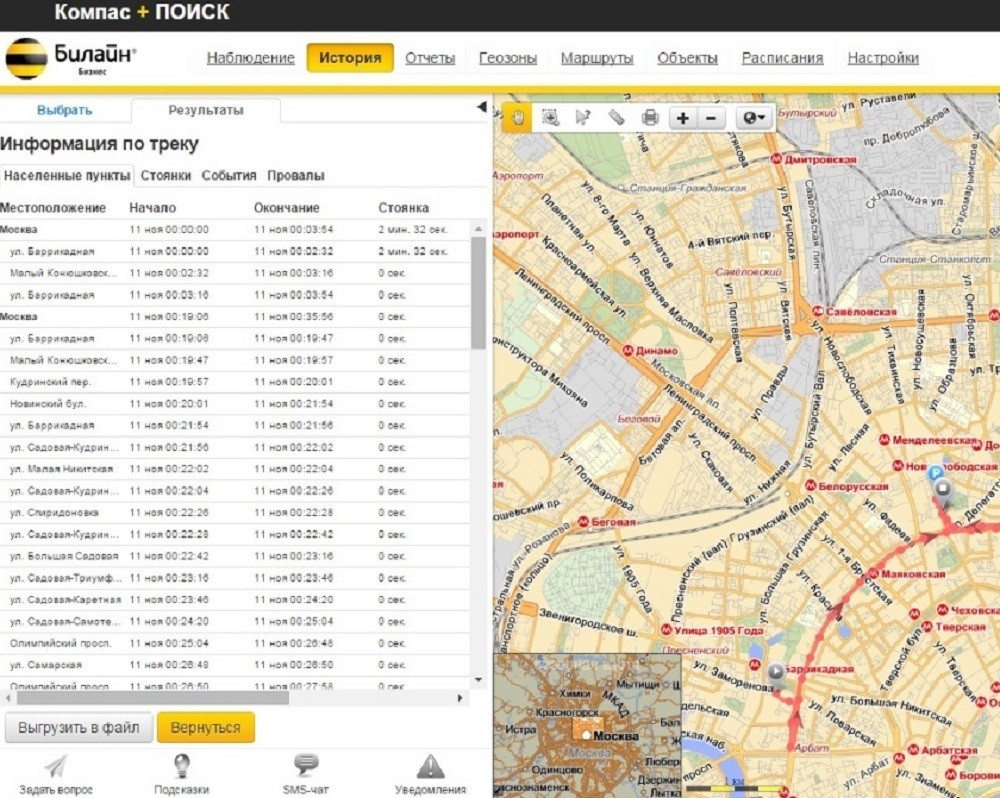Screen dimensions: 1000x798
Task: Click Белорусская metro station icon
Action: [811, 485]
